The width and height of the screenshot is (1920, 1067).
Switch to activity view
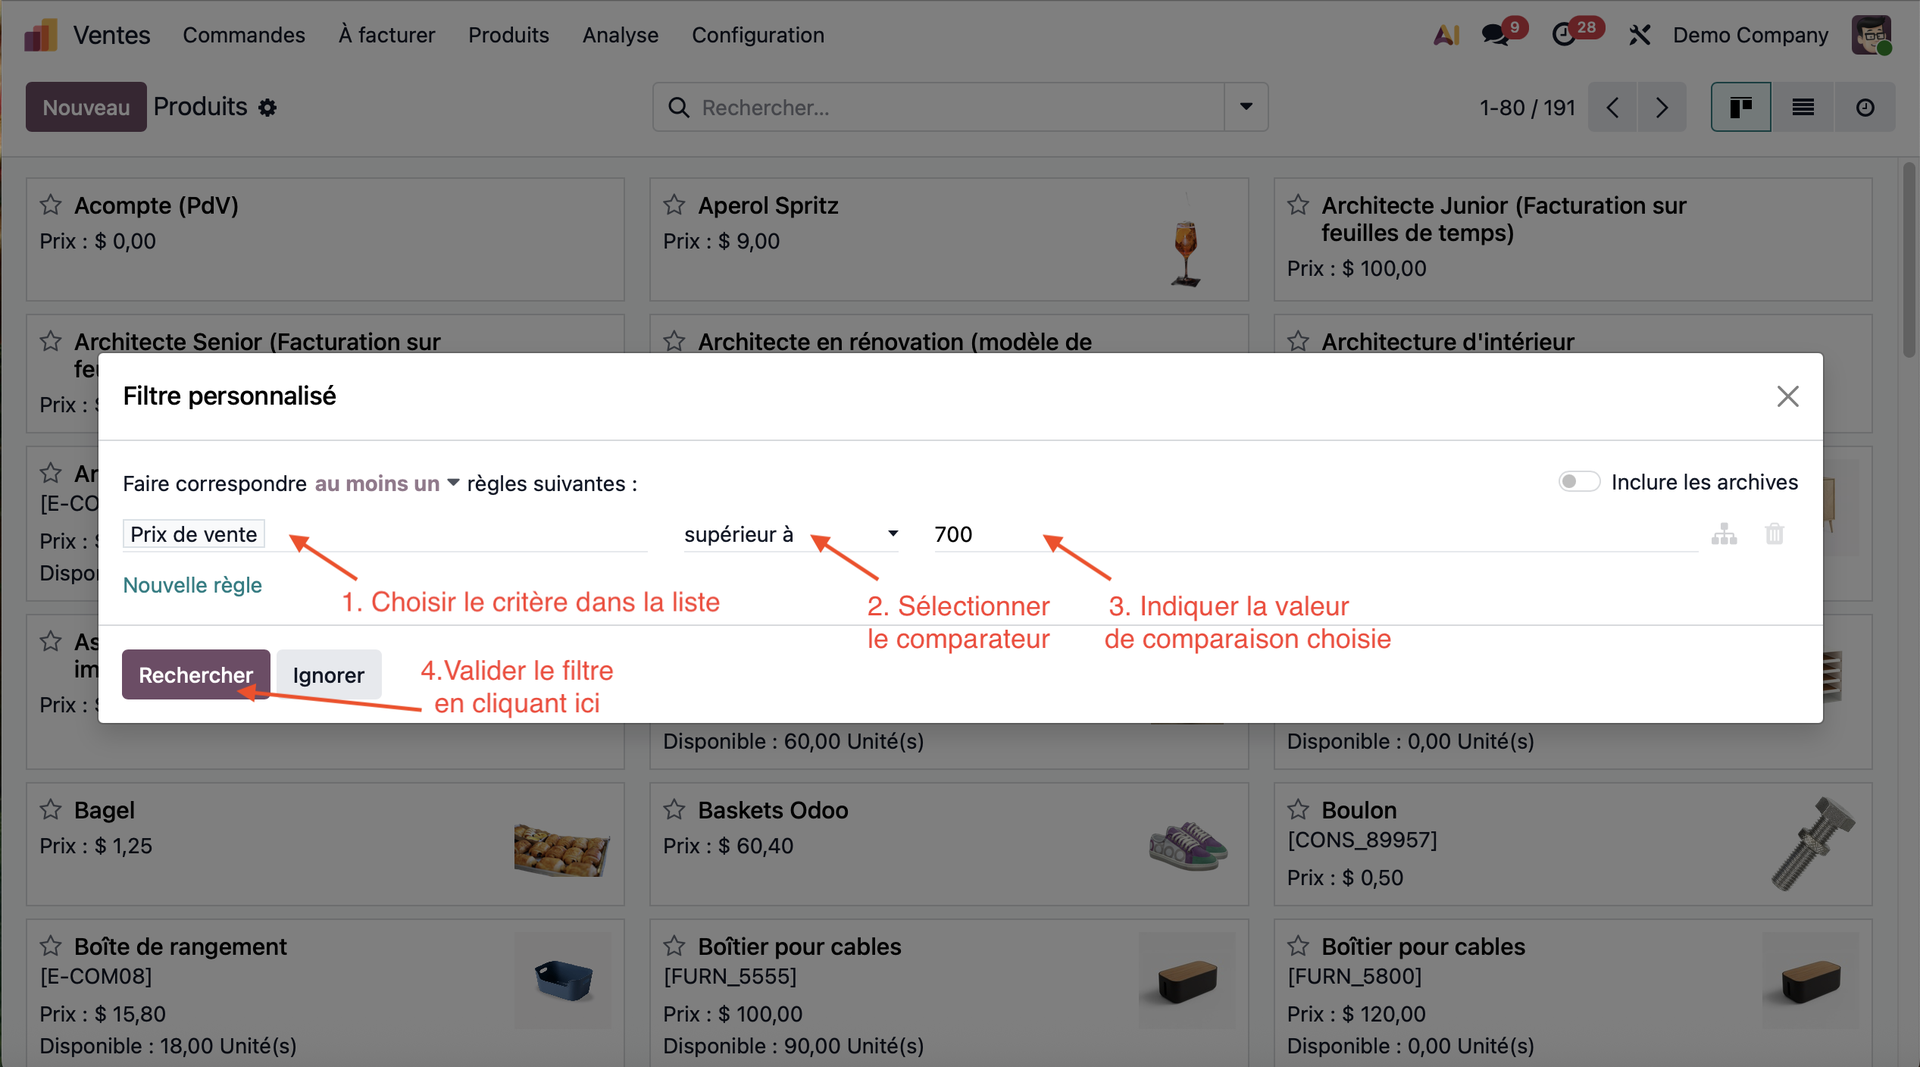1865,107
